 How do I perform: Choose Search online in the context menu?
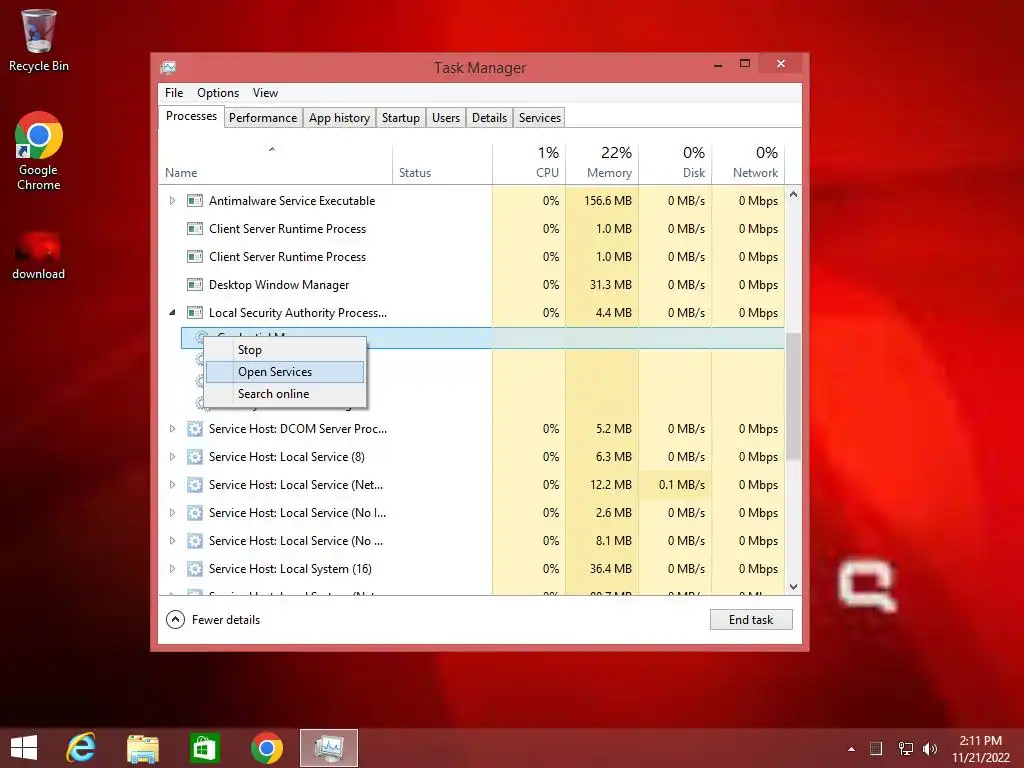point(285,394)
